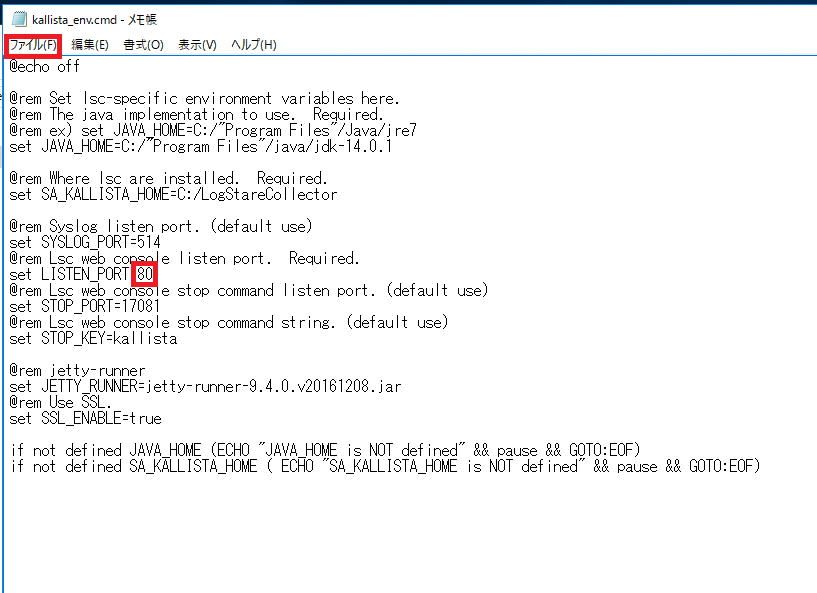
Task: Click the '@echo off' line
Action: tap(45, 67)
